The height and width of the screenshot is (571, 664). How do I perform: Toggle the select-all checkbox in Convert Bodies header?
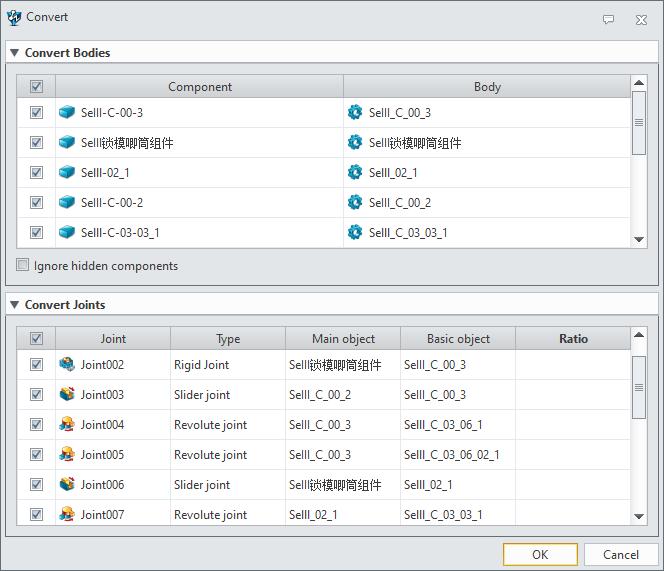37,87
